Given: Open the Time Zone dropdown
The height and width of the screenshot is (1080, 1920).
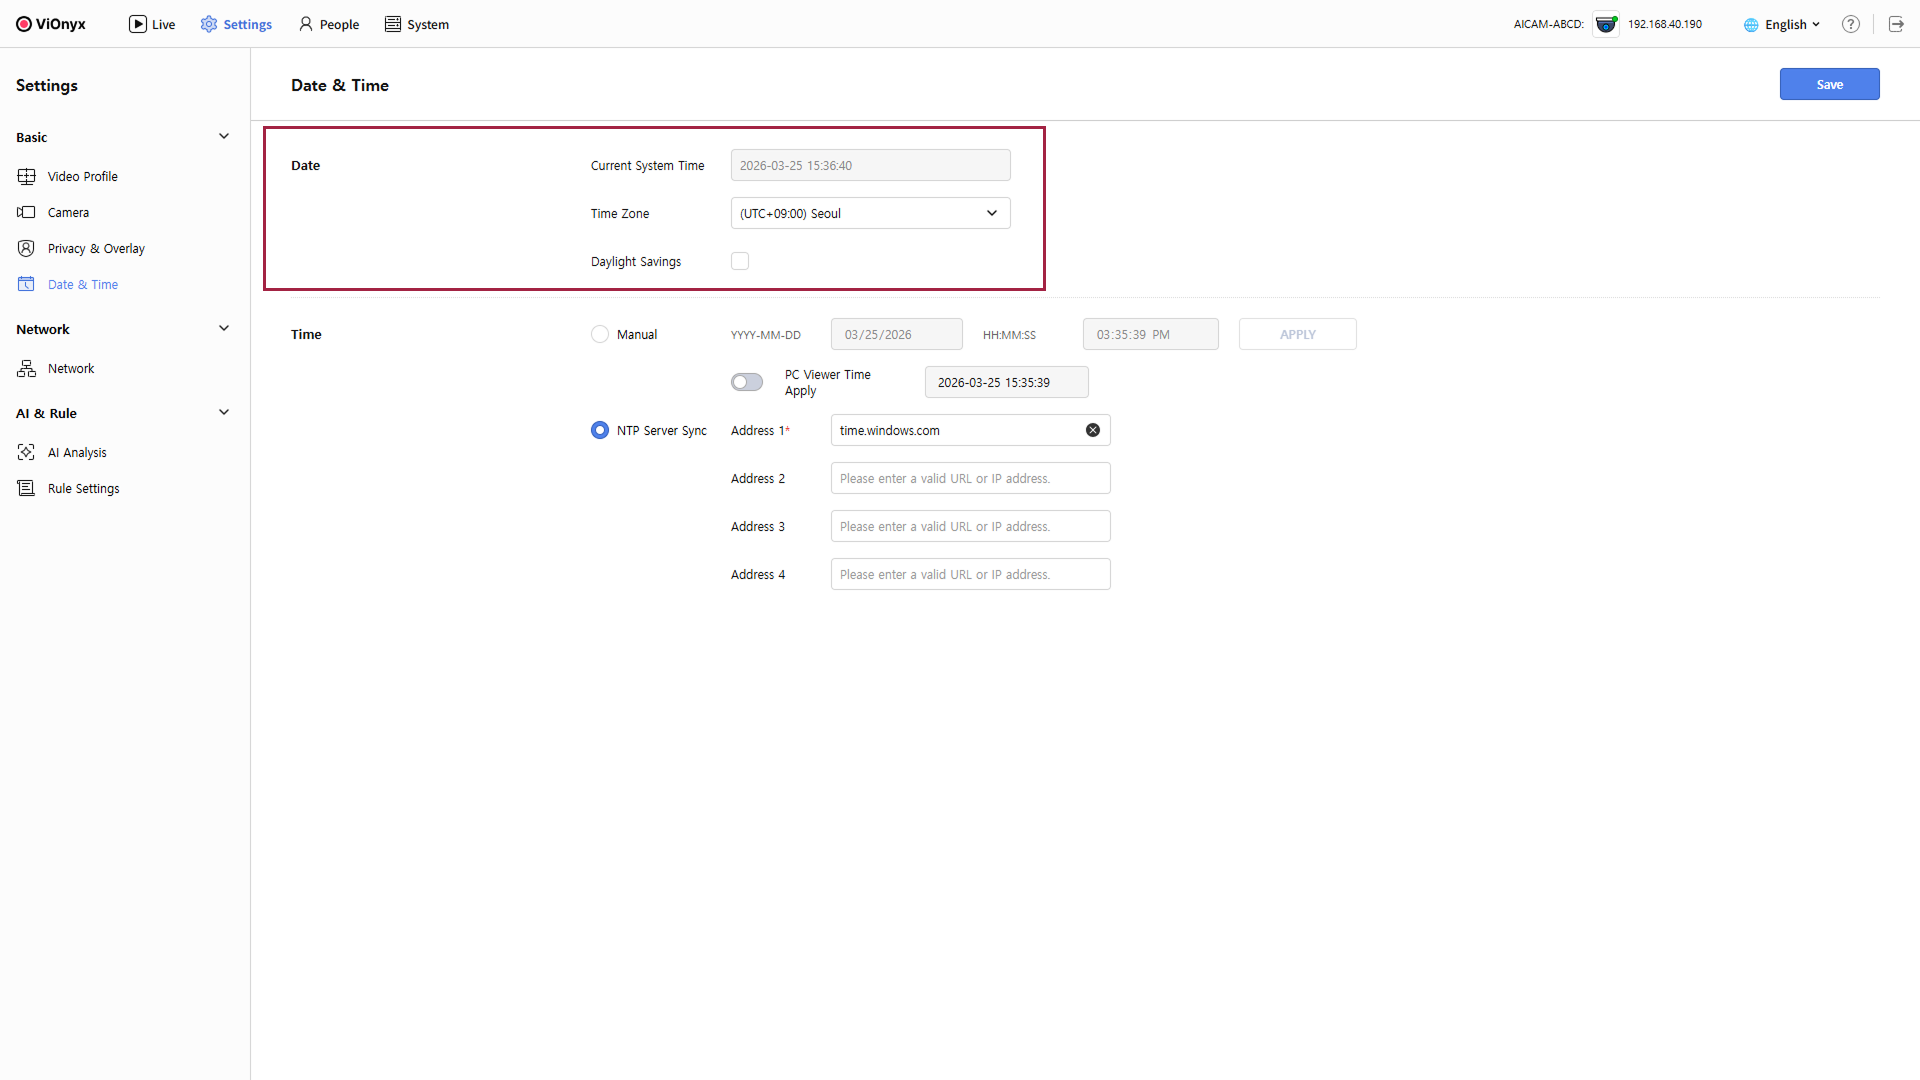Looking at the screenshot, I should [x=870, y=213].
